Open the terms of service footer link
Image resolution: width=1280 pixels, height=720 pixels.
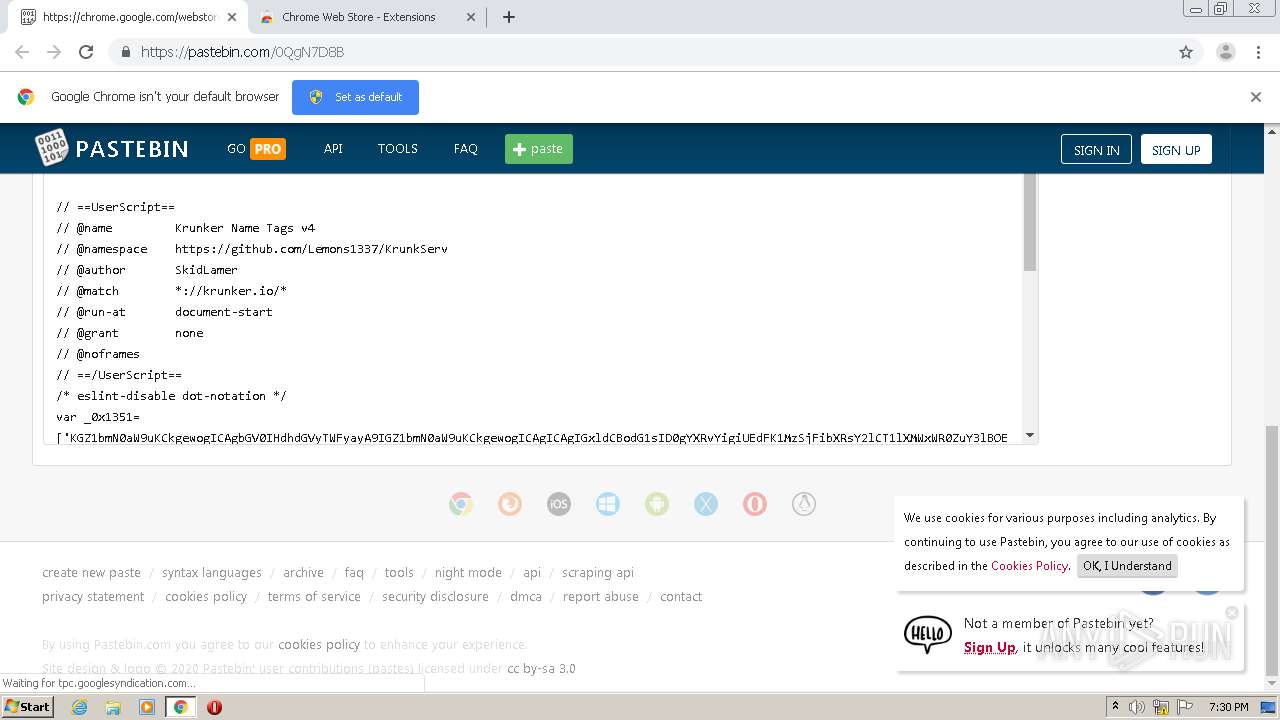[314, 597]
